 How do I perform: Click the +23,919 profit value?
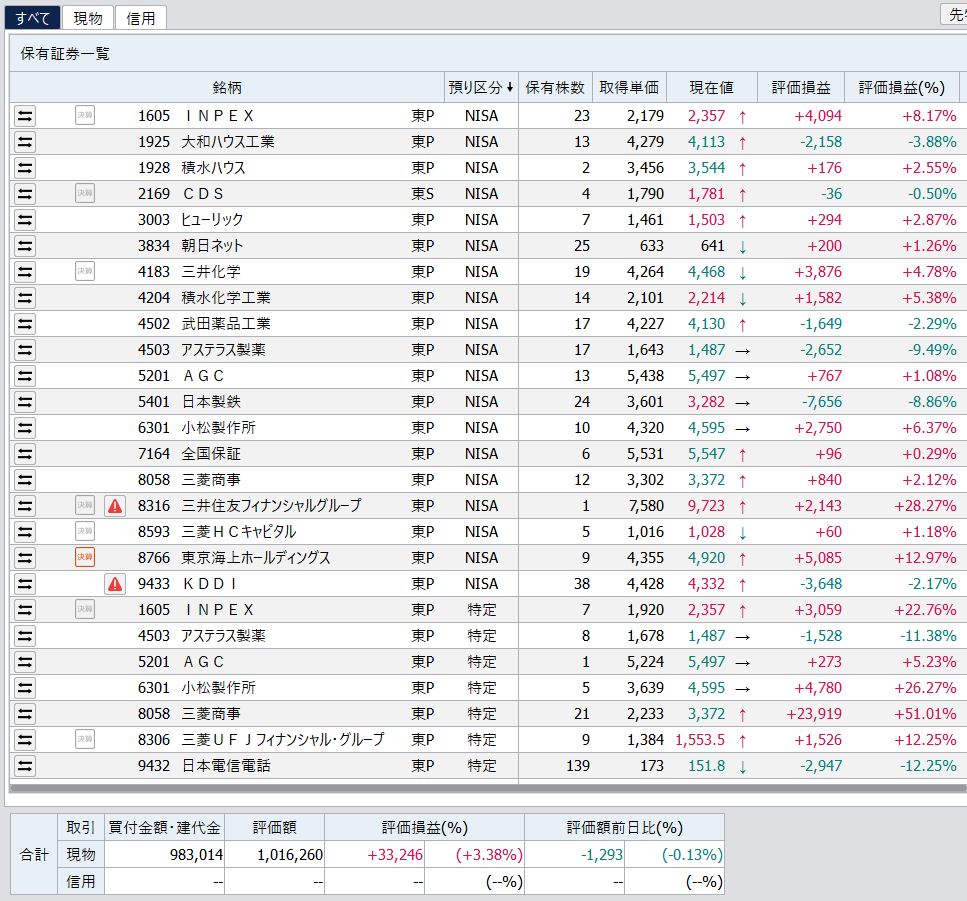(814, 714)
